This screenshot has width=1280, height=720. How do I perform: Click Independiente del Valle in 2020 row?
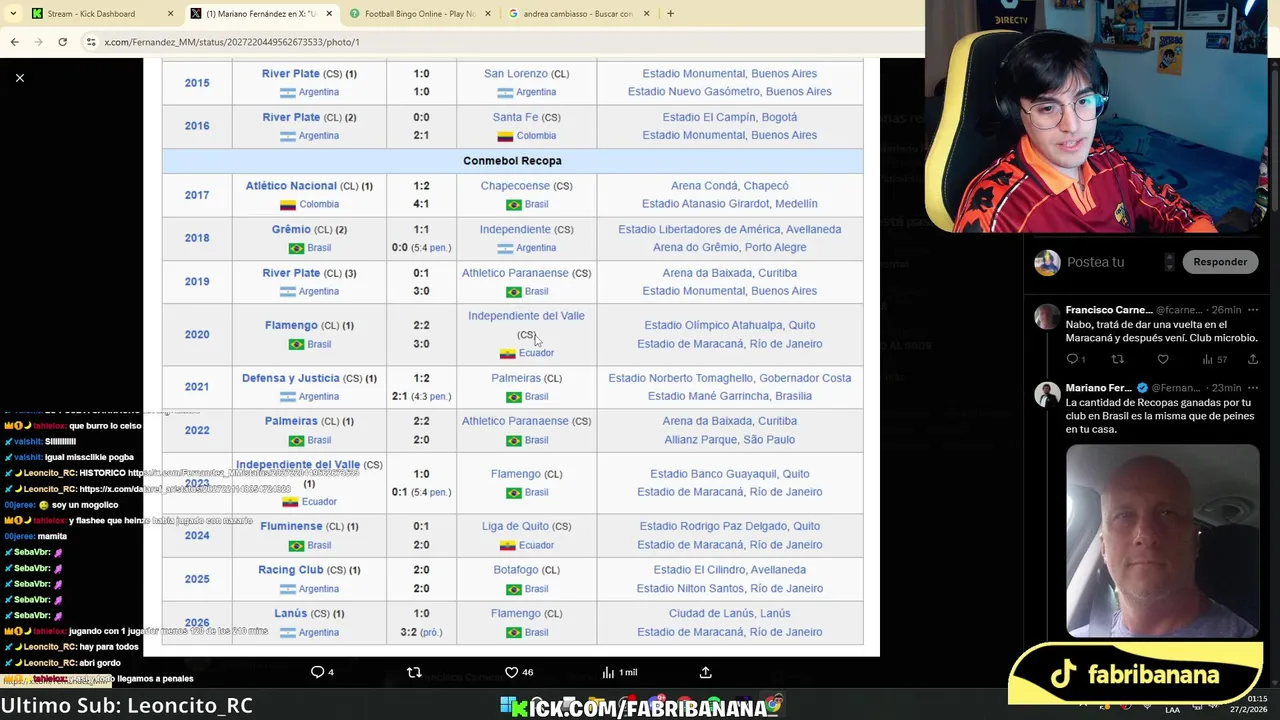pyautogui.click(x=526, y=316)
